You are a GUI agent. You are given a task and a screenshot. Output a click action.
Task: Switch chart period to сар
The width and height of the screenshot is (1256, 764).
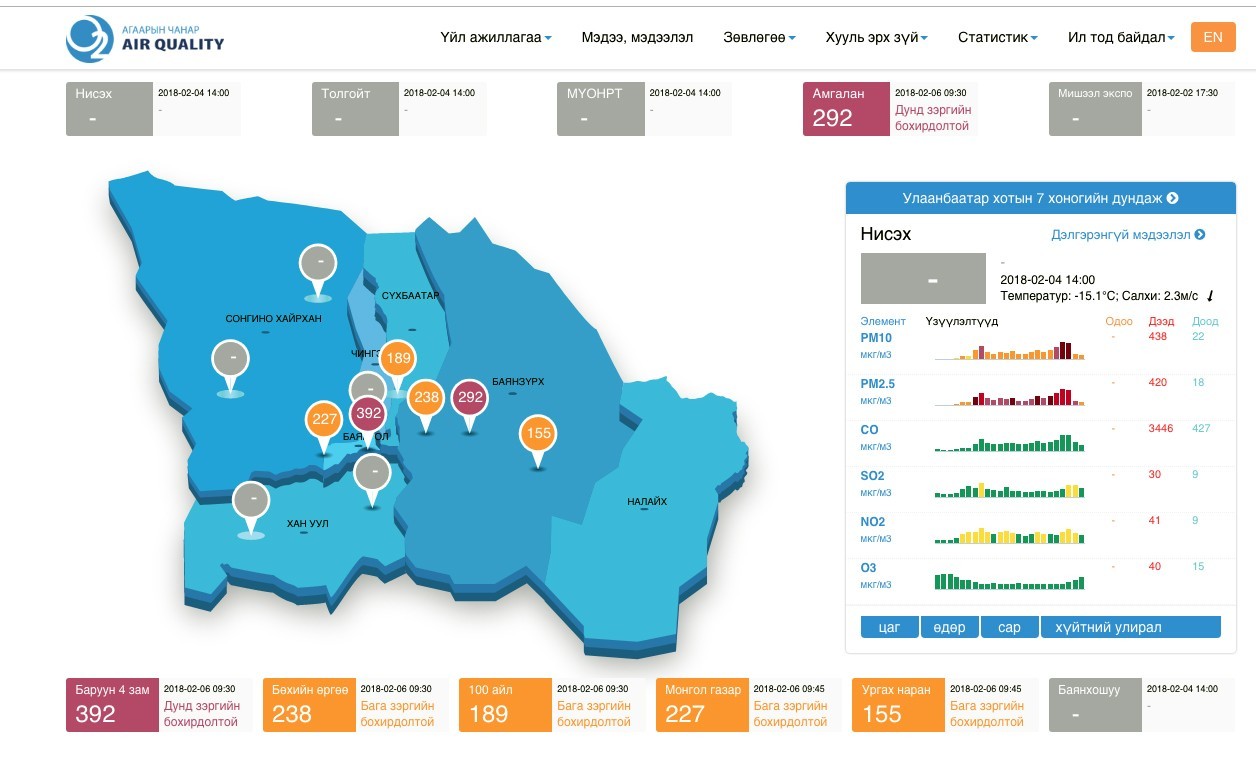pos(1009,627)
